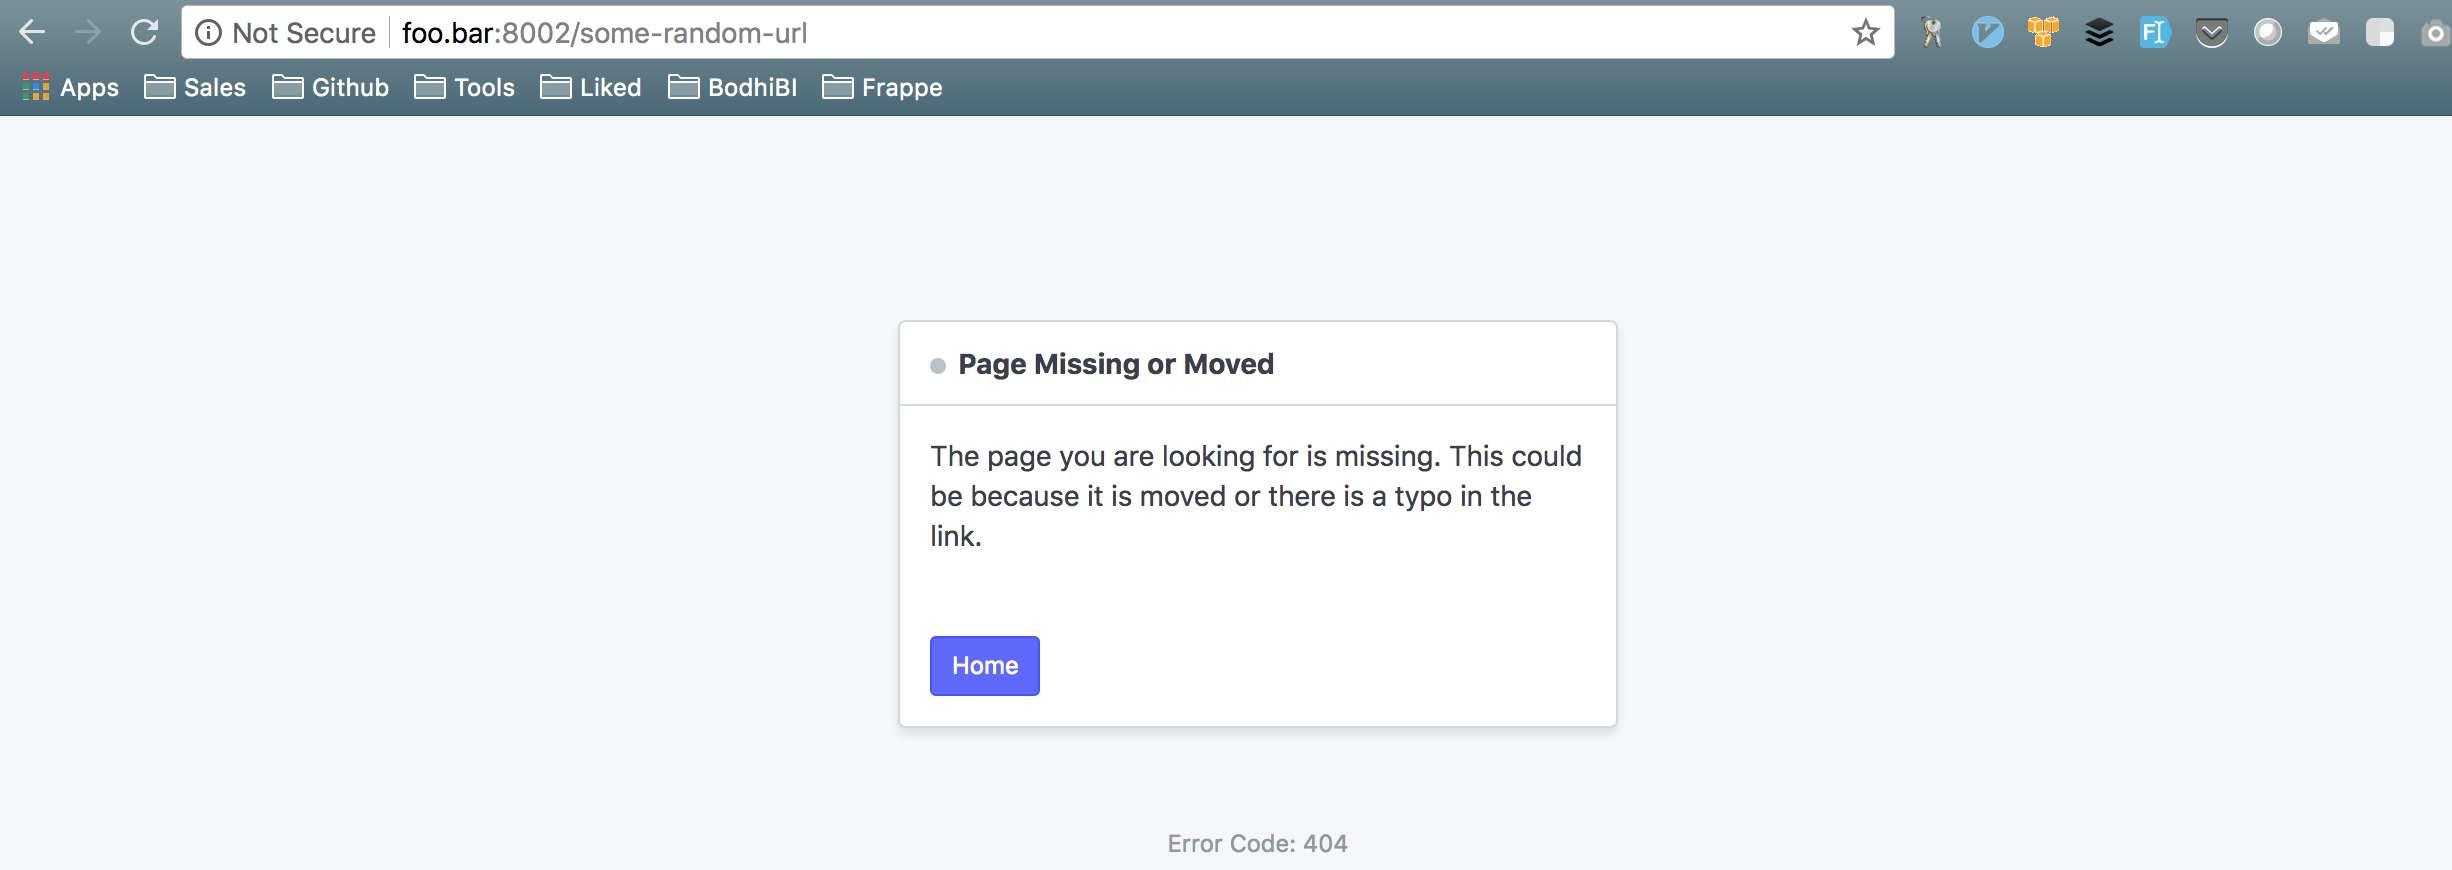This screenshot has width=2452, height=870.
Task: Open the gray circle extension icon
Action: pyautogui.click(x=2268, y=33)
